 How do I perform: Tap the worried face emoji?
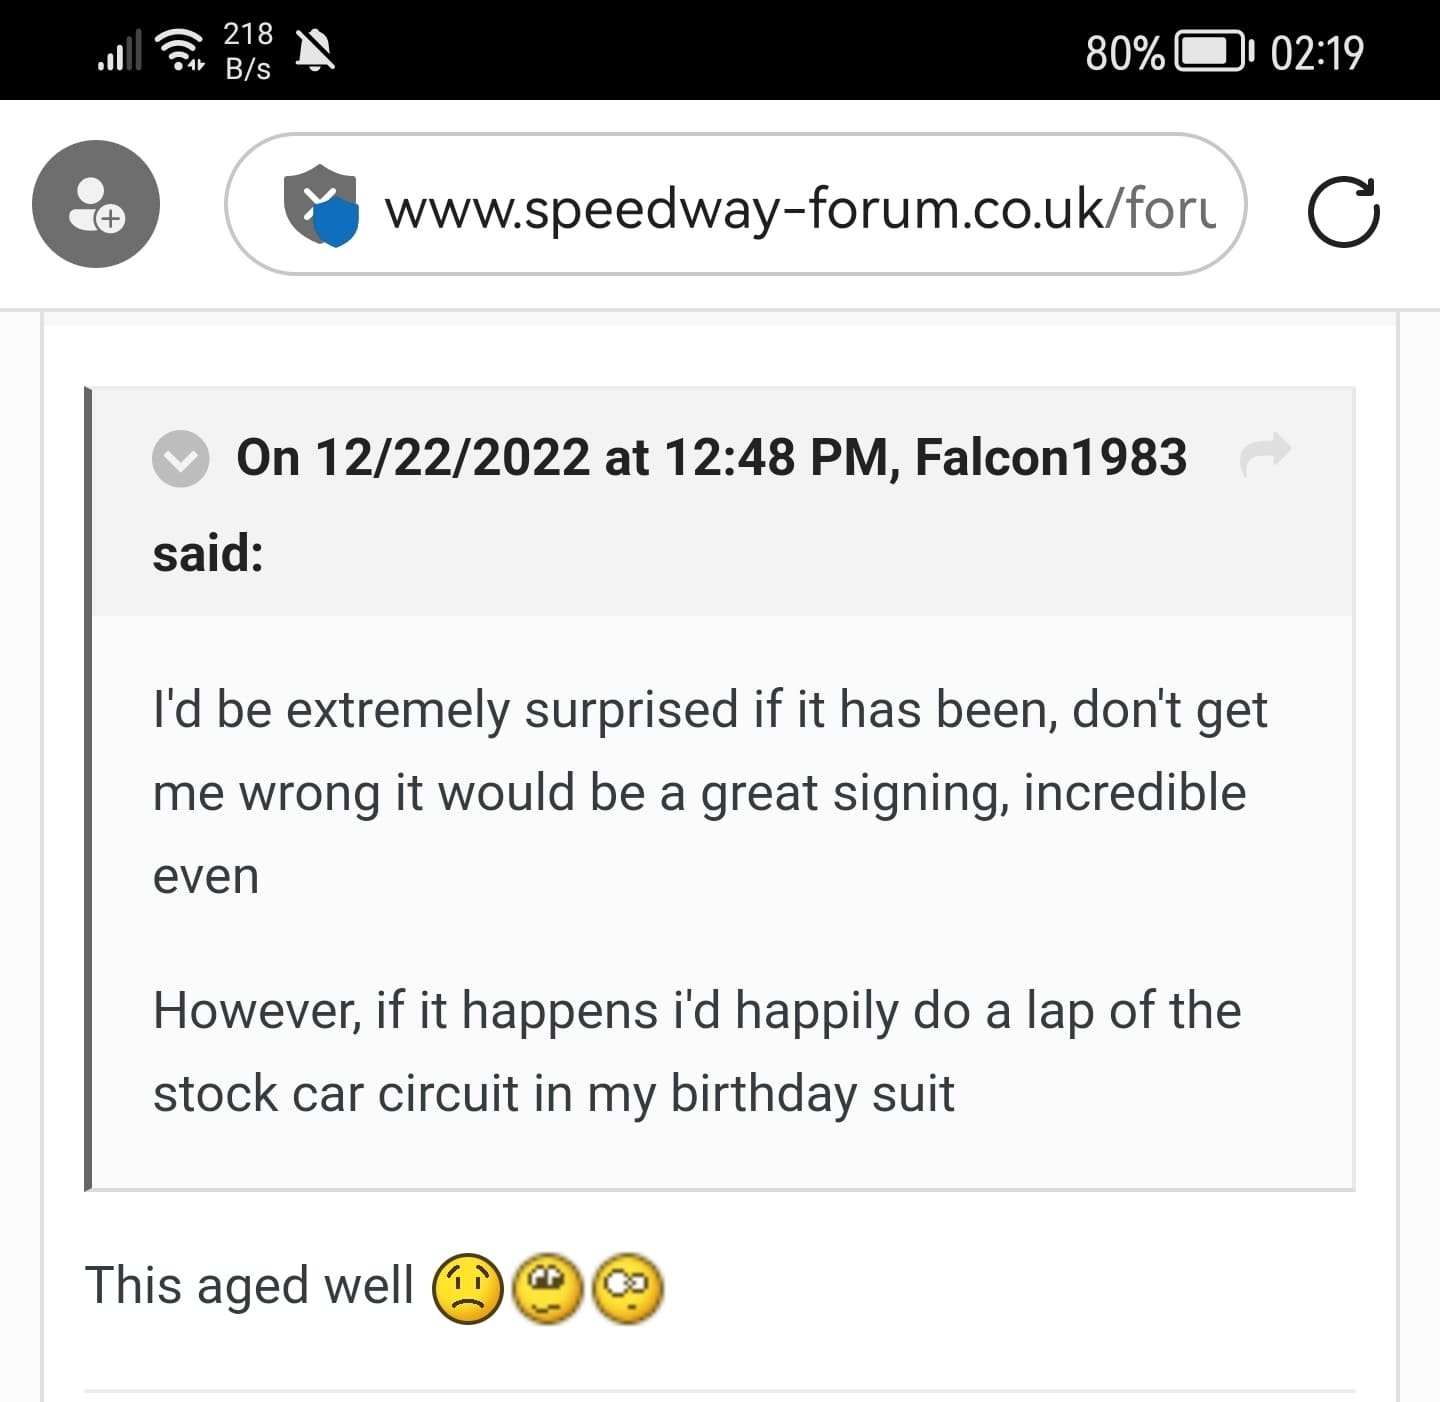[467, 1288]
